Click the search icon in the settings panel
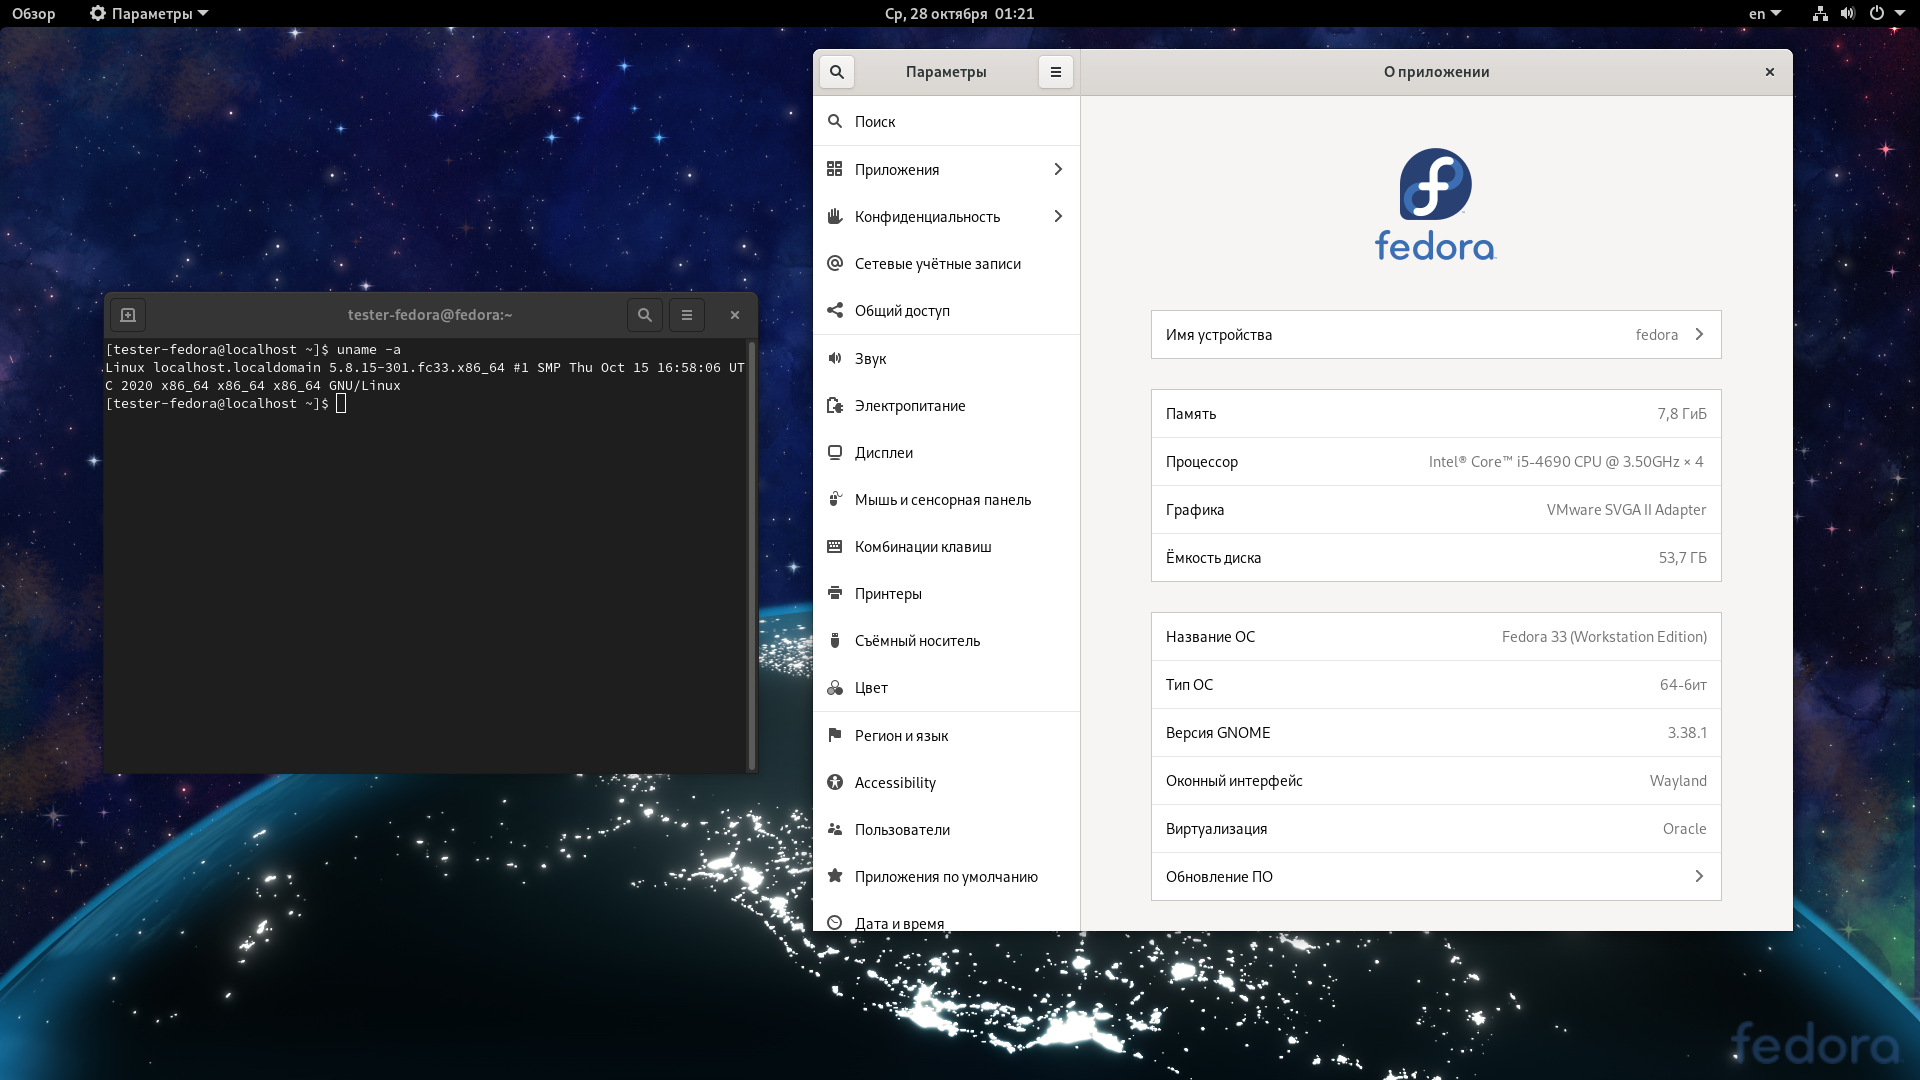 (837, 71)
